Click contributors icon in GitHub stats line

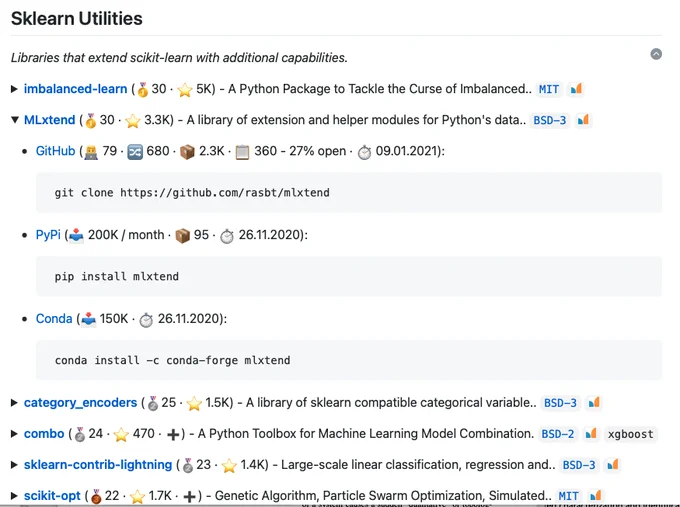click(x=91, y=152)
